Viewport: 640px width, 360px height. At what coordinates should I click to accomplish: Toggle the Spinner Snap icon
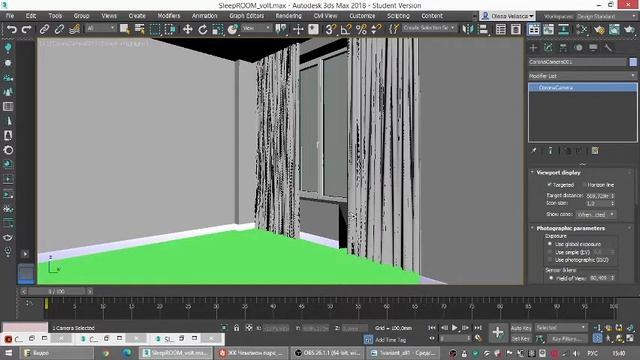[376, 29]
